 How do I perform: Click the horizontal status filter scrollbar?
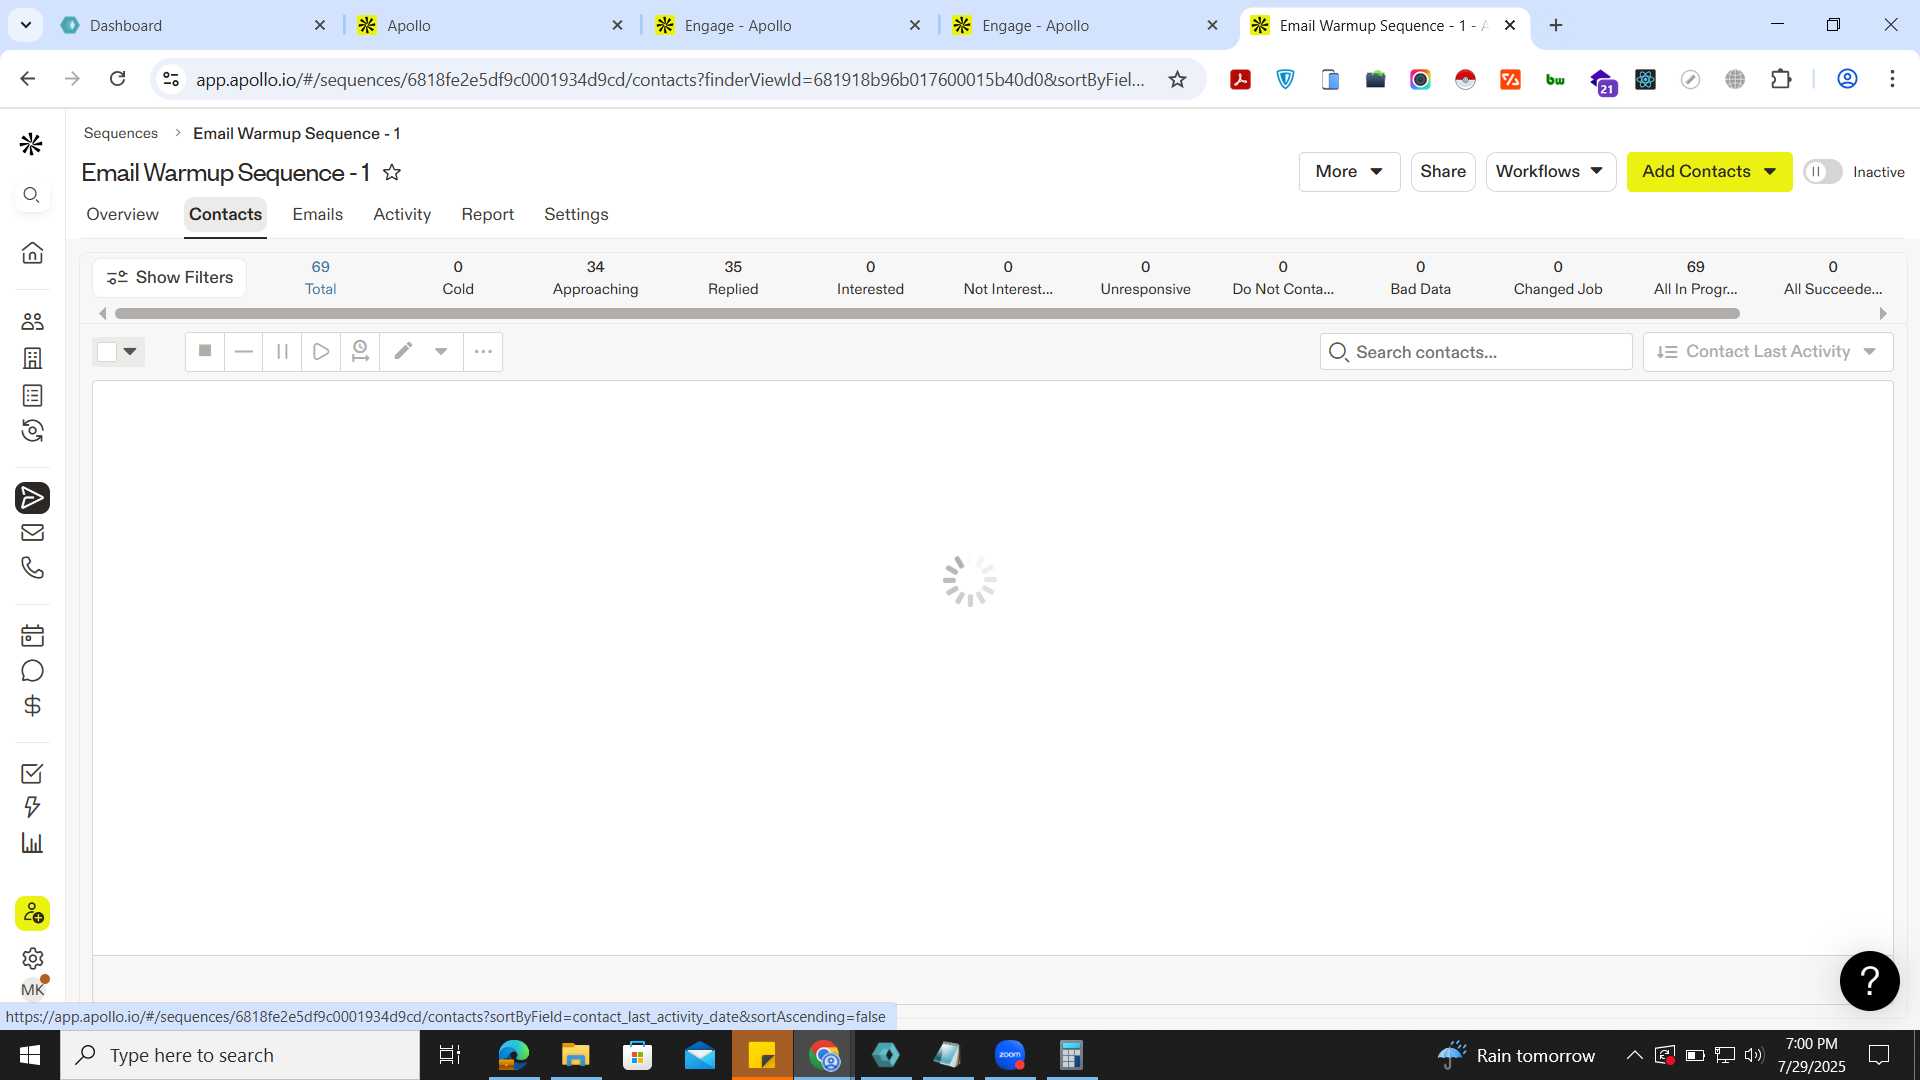click(927, 314)
